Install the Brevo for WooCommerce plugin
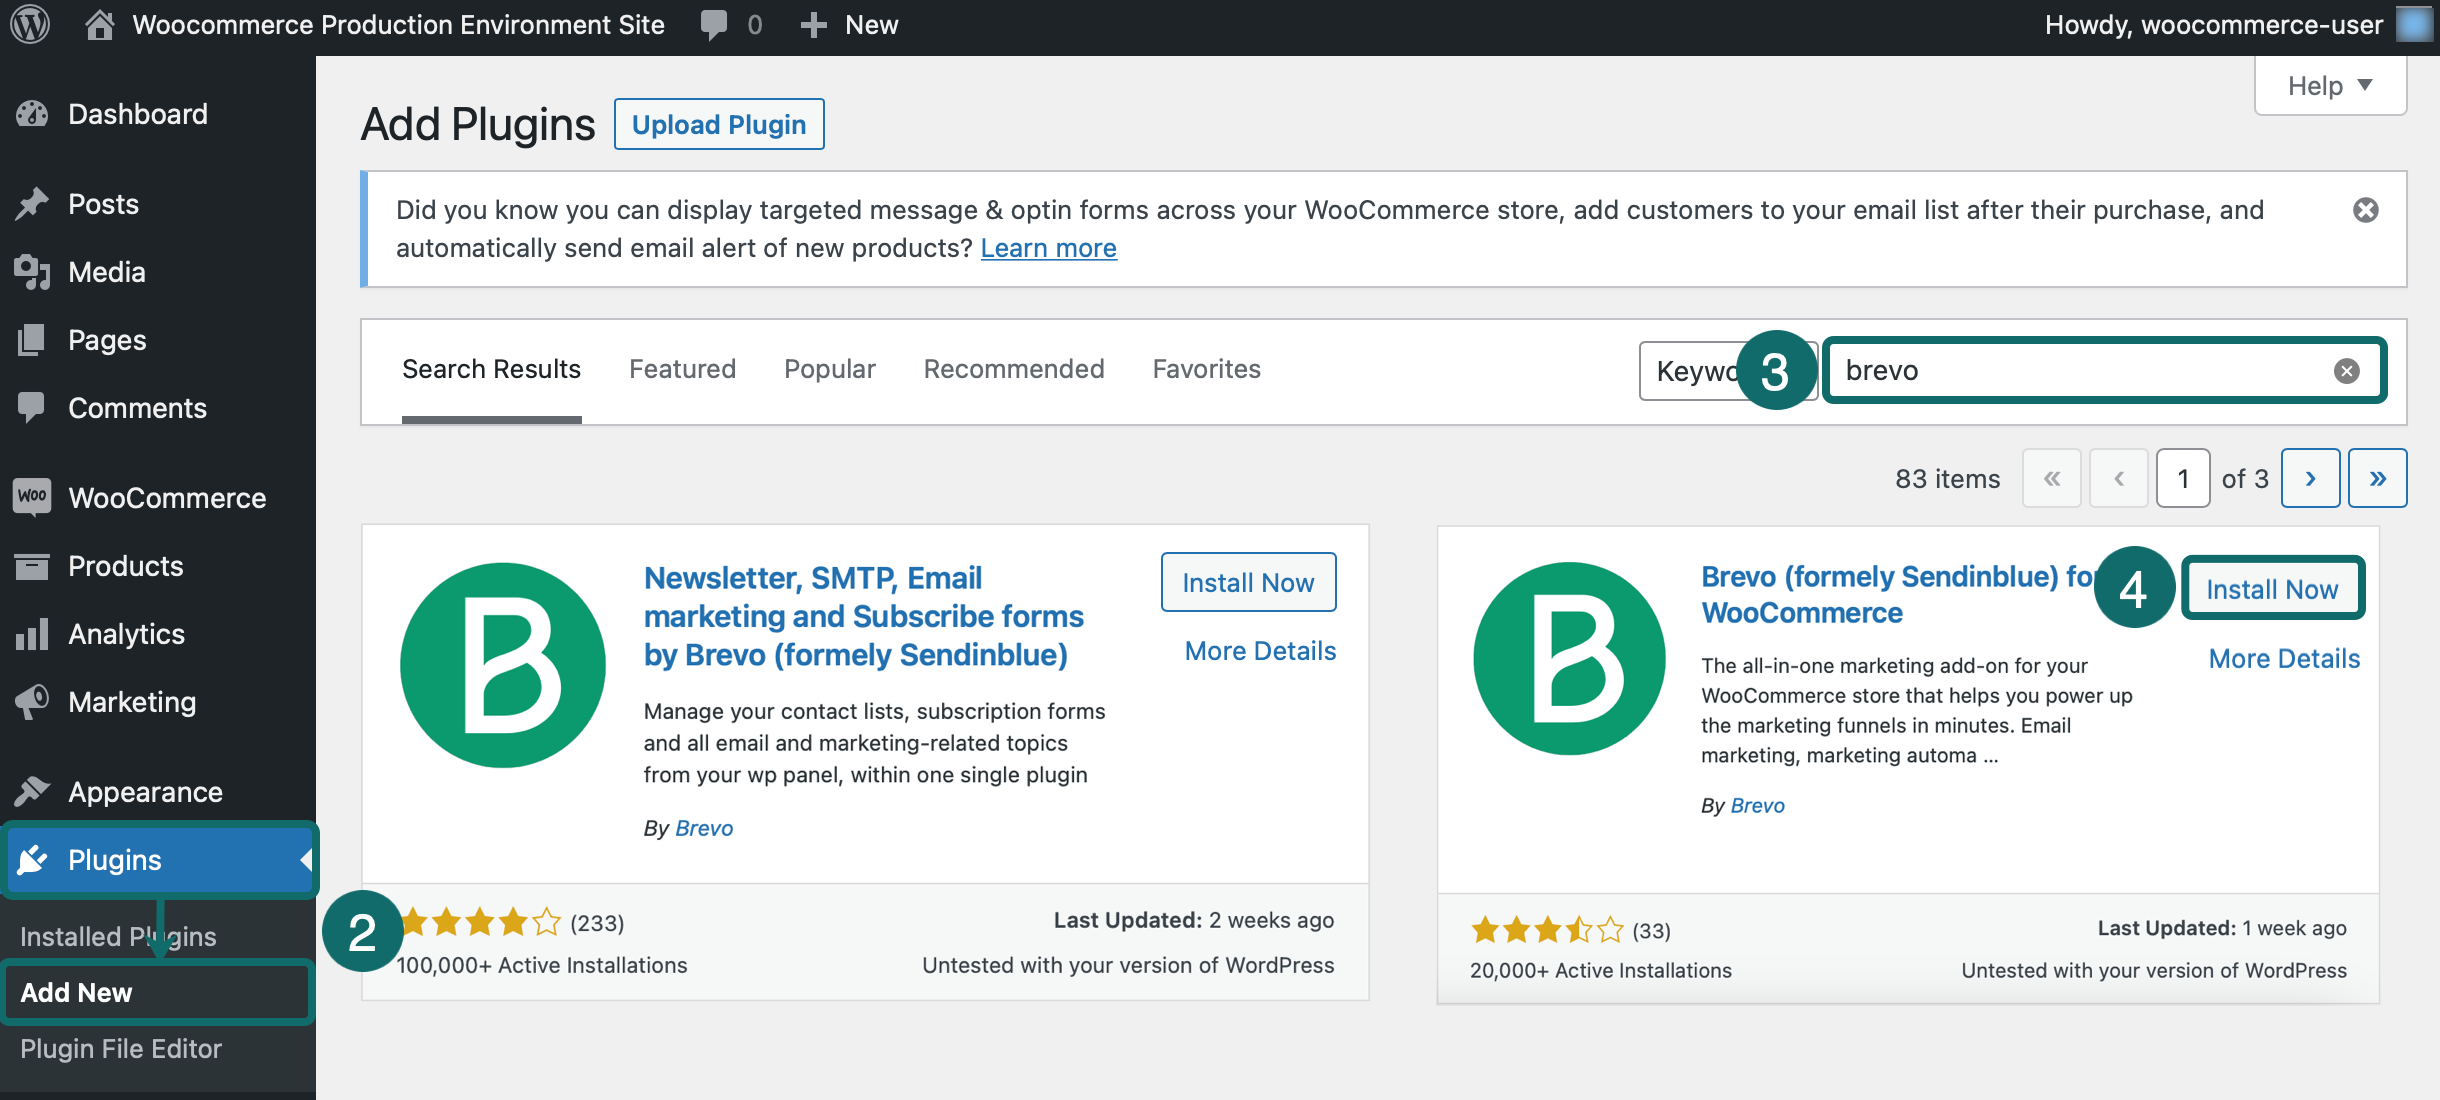This screenshot has height=1100, width=2440. [x=2273, y=589]
